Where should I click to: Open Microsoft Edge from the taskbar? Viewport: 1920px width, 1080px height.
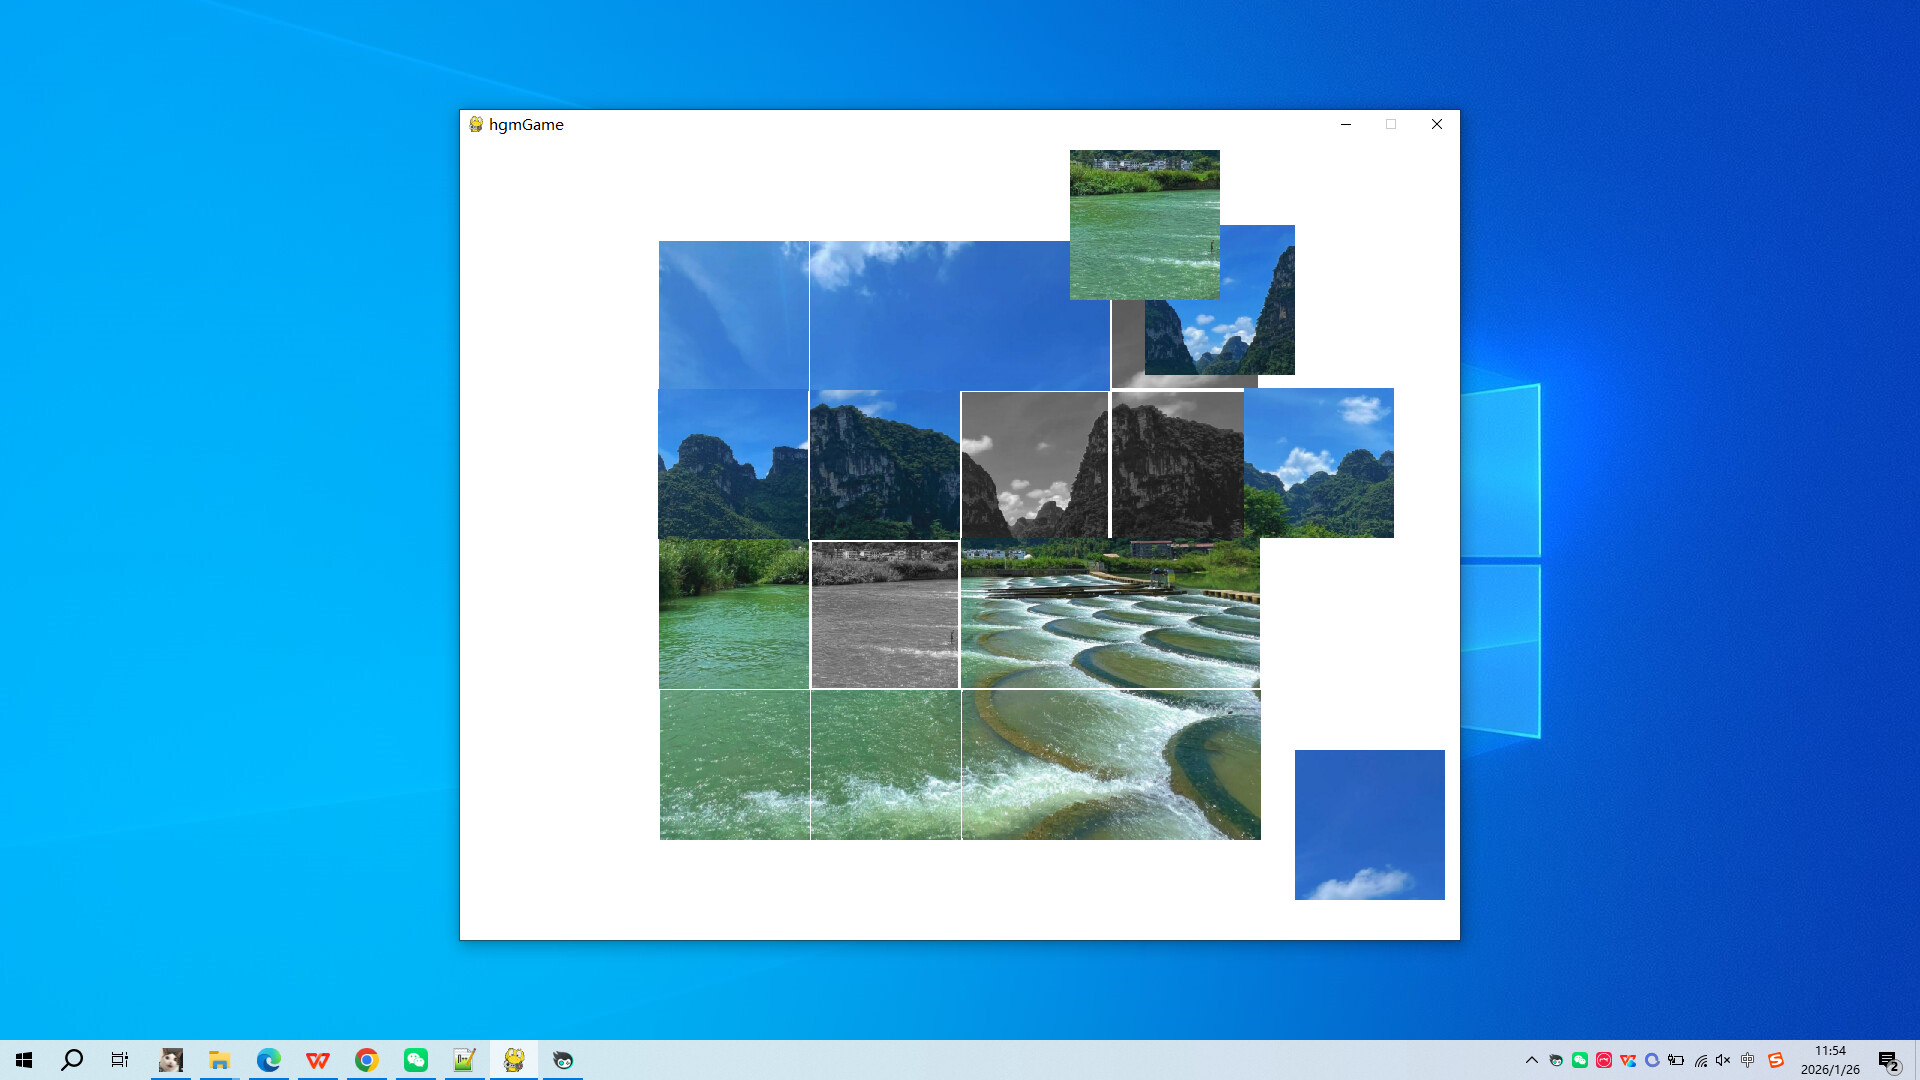[x=268, y=1059]
